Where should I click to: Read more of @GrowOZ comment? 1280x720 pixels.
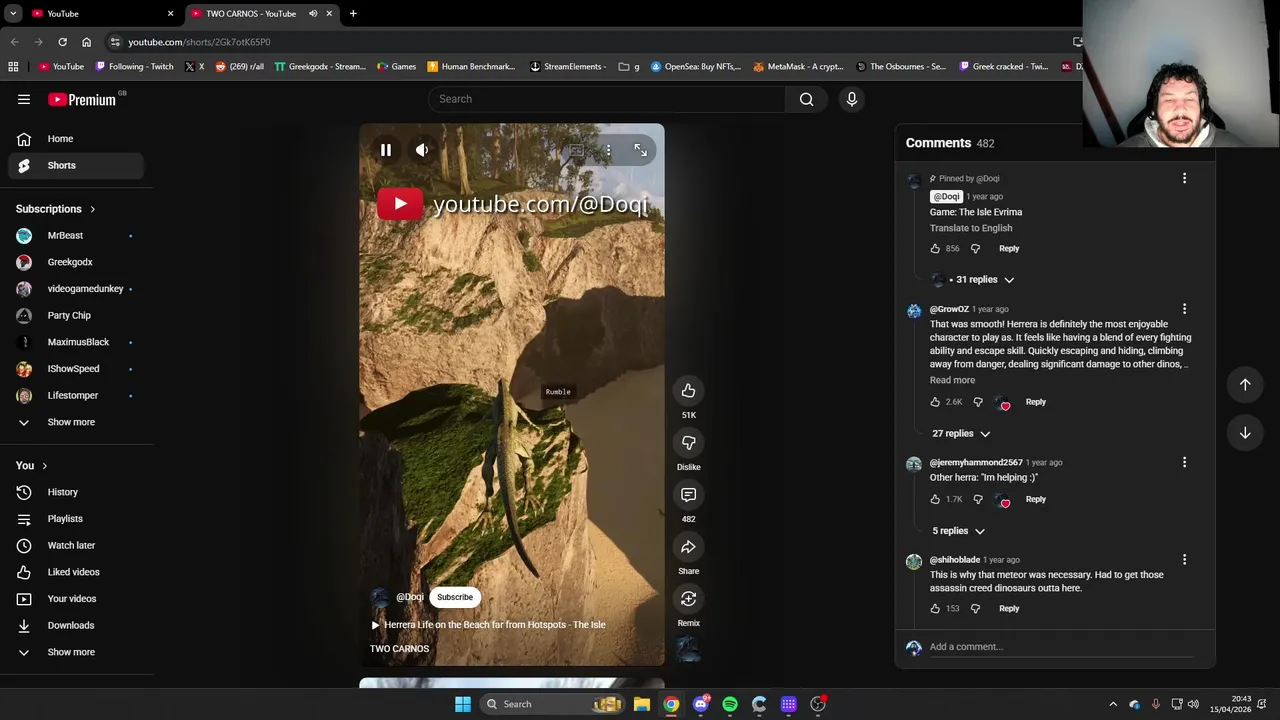click(x=952, y=380)
